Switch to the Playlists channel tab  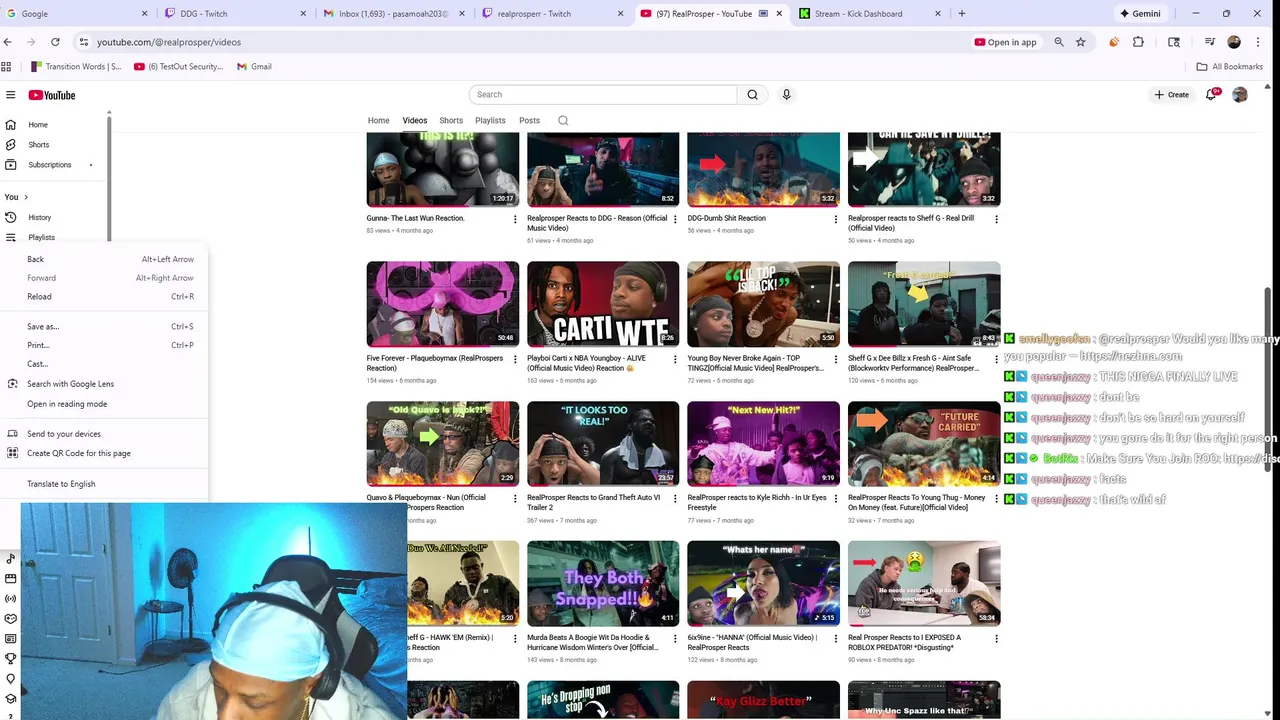(490, 120)
